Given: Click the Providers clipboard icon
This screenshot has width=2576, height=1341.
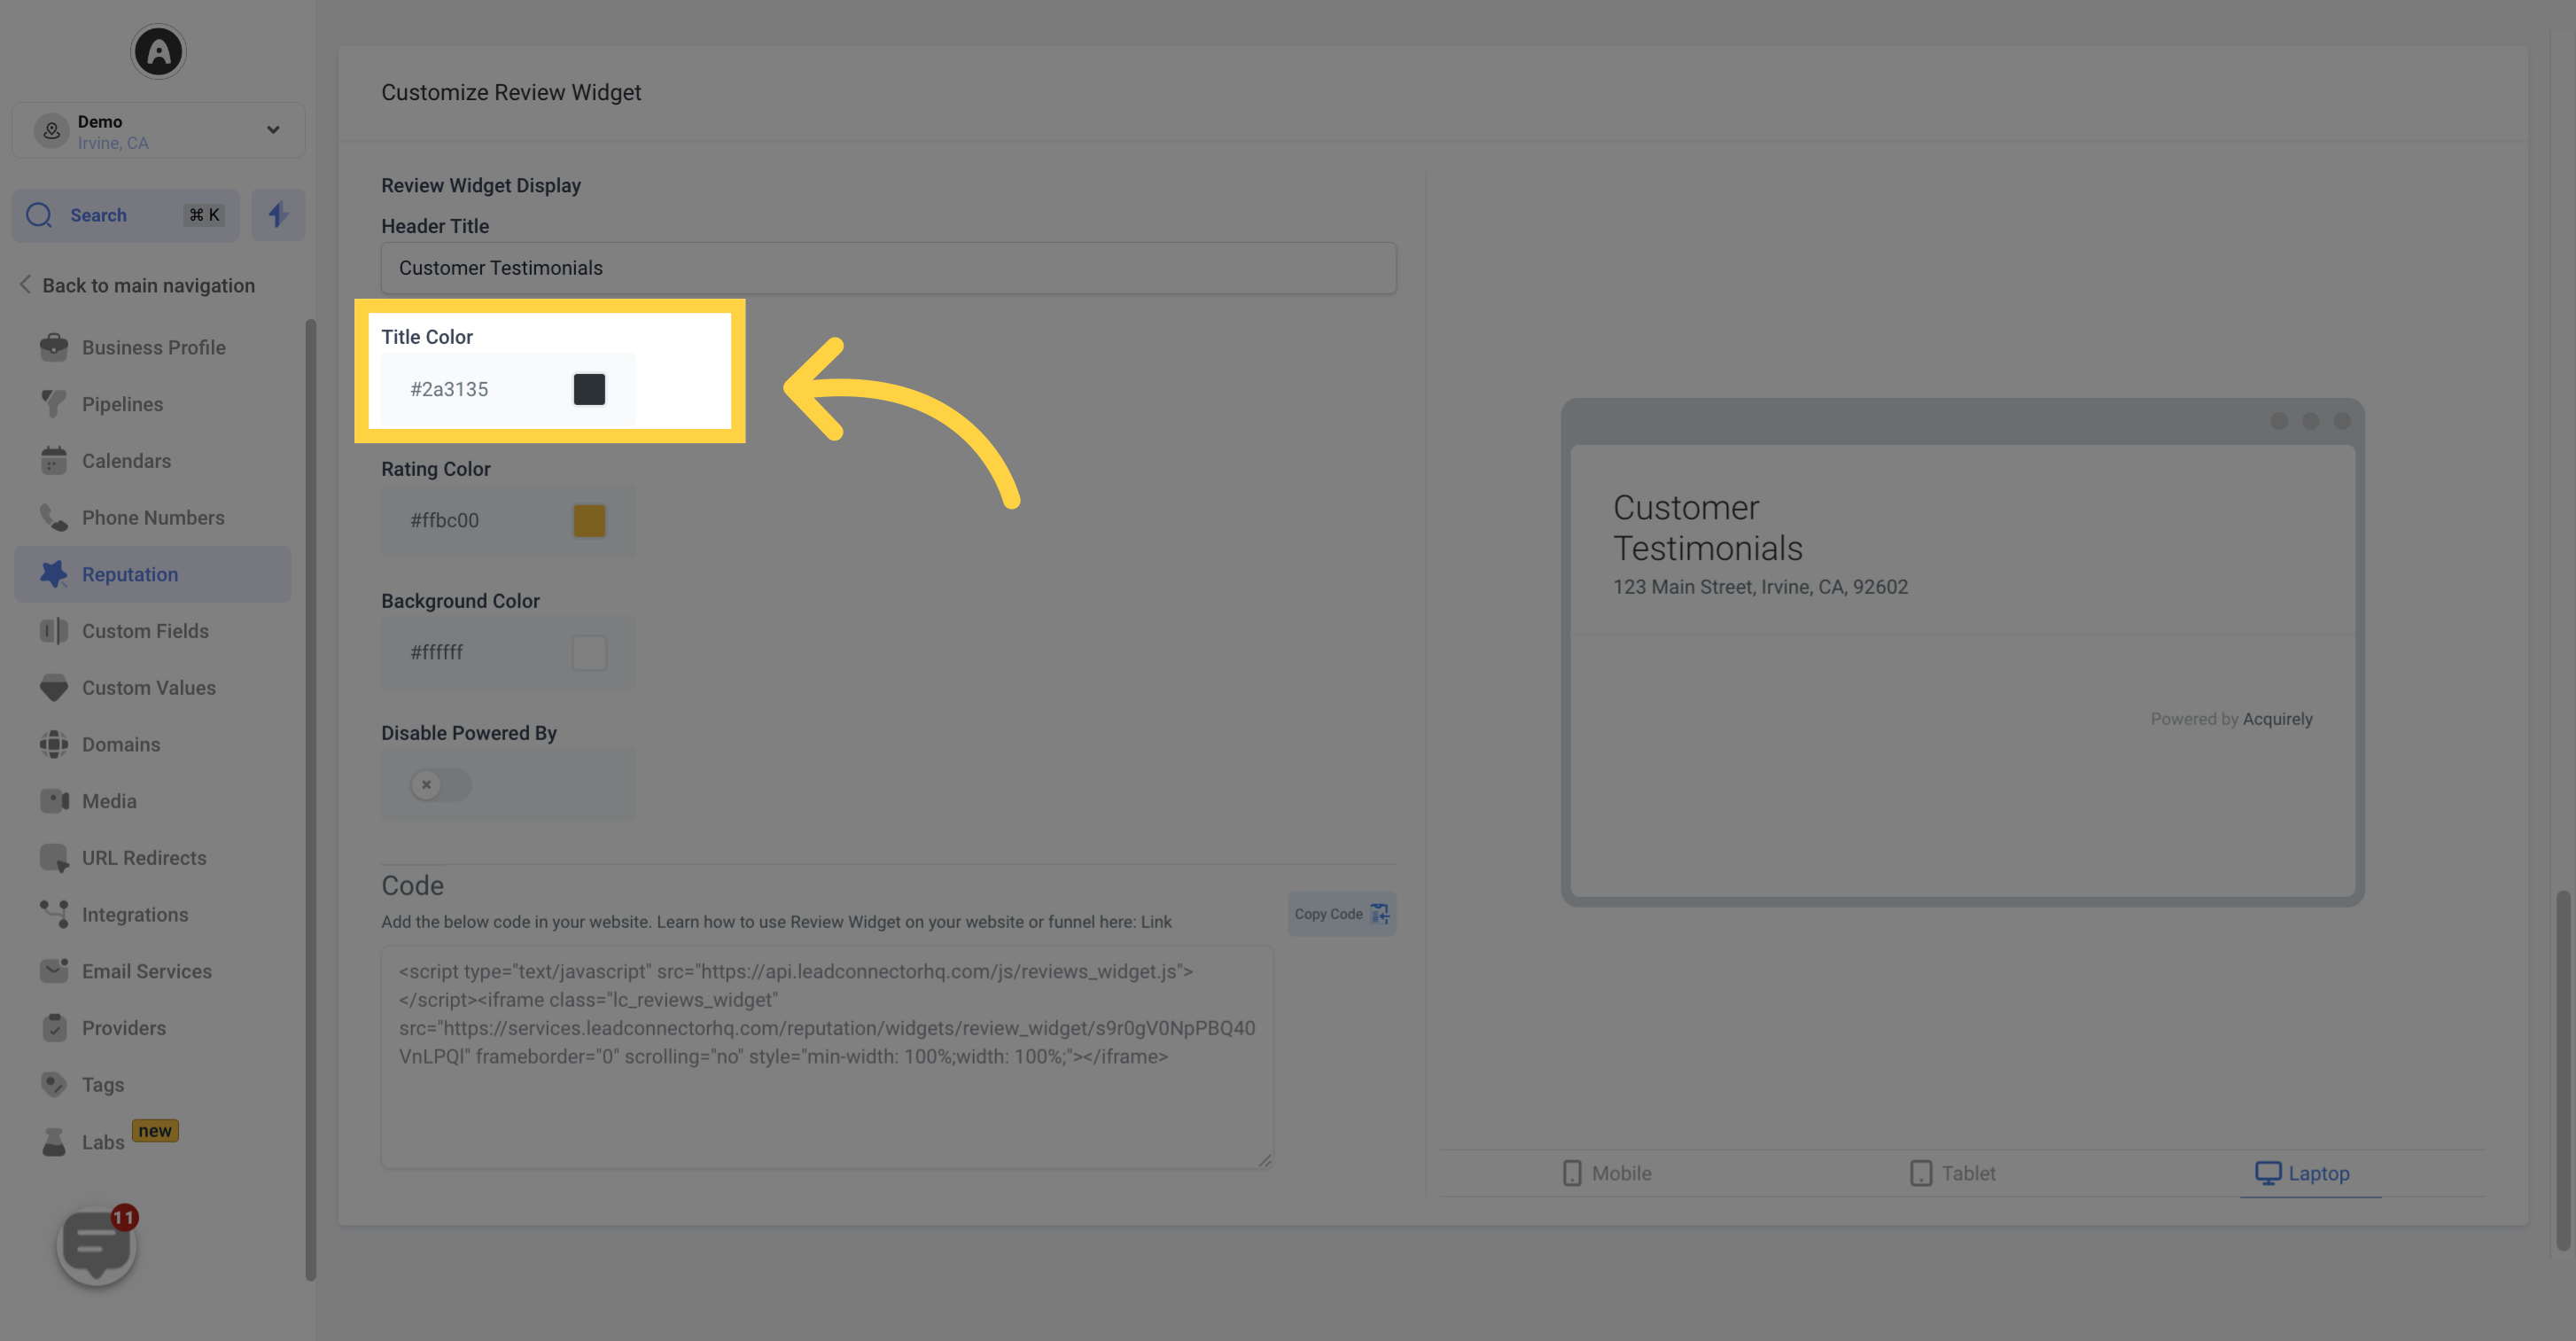Looking at the screenshot, I should [x=54, y=1028].
